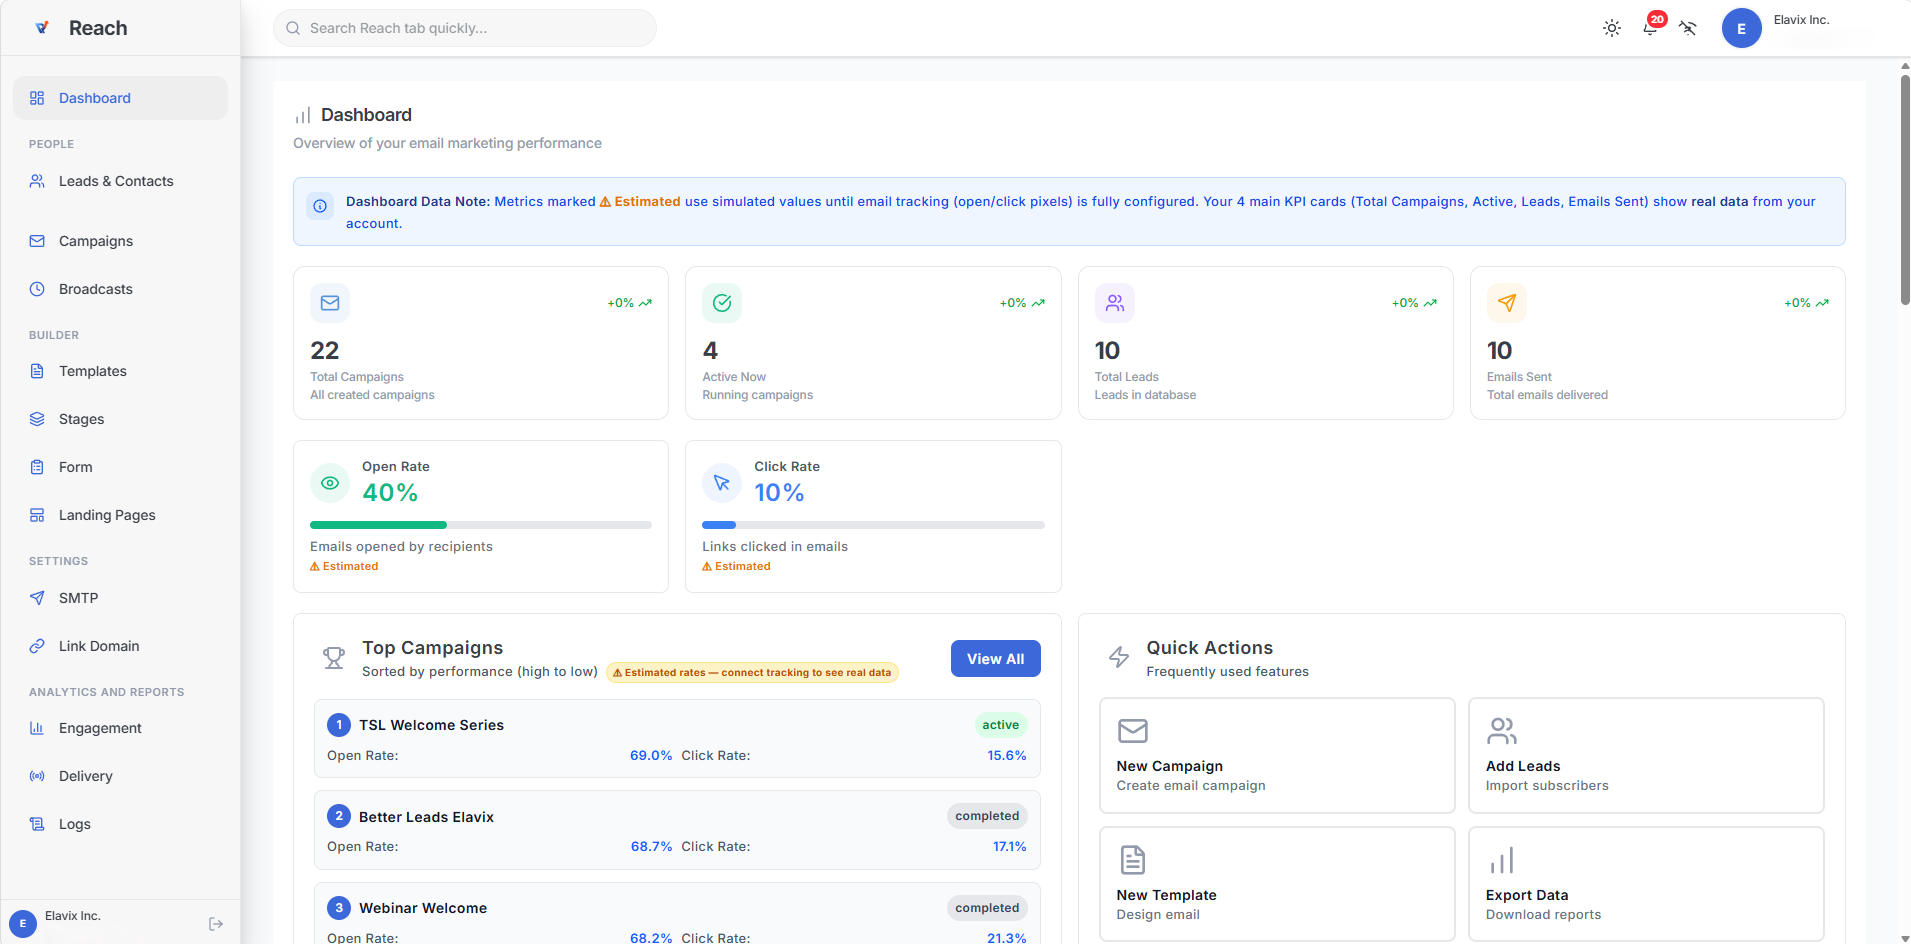
Task: Open the Better Leads Elavix campaign
Action: [x=677, y=830]
